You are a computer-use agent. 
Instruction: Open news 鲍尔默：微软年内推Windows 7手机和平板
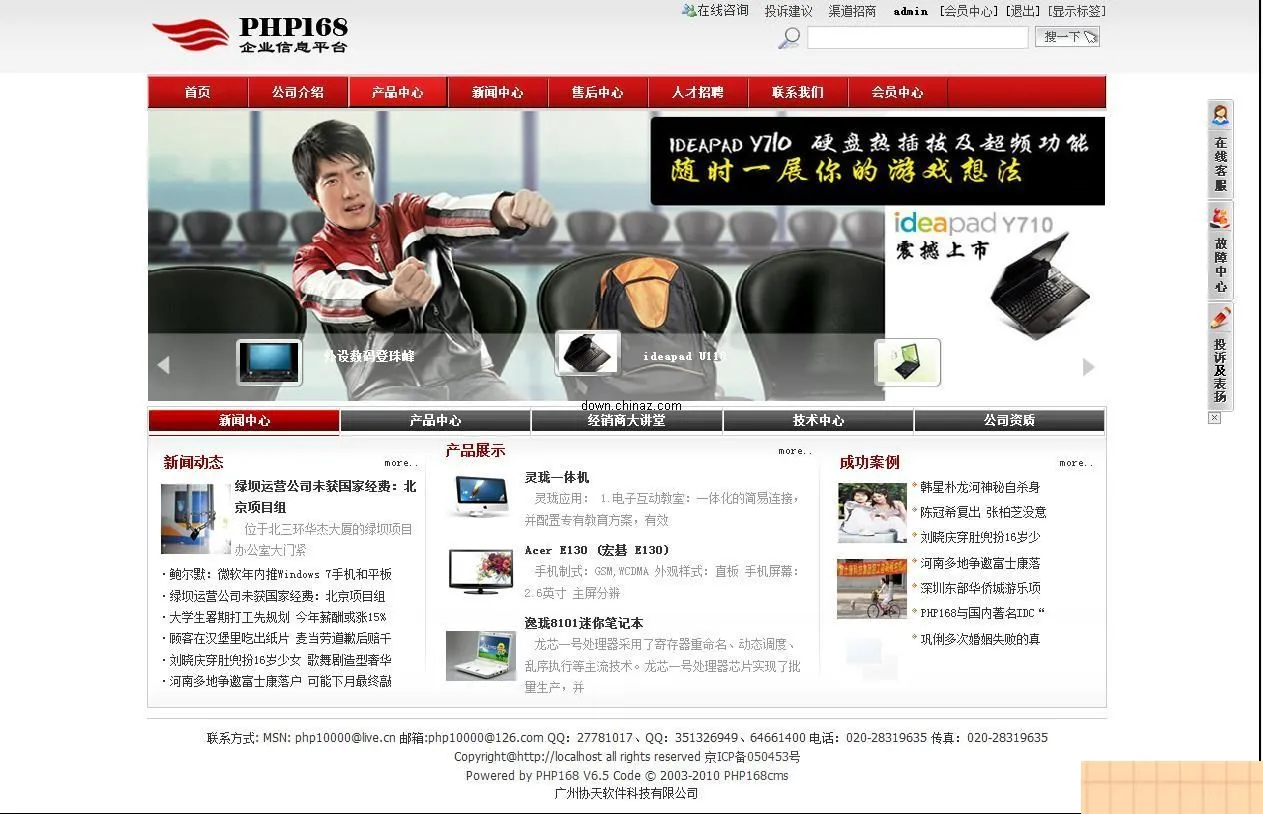(x=280, y=574)
